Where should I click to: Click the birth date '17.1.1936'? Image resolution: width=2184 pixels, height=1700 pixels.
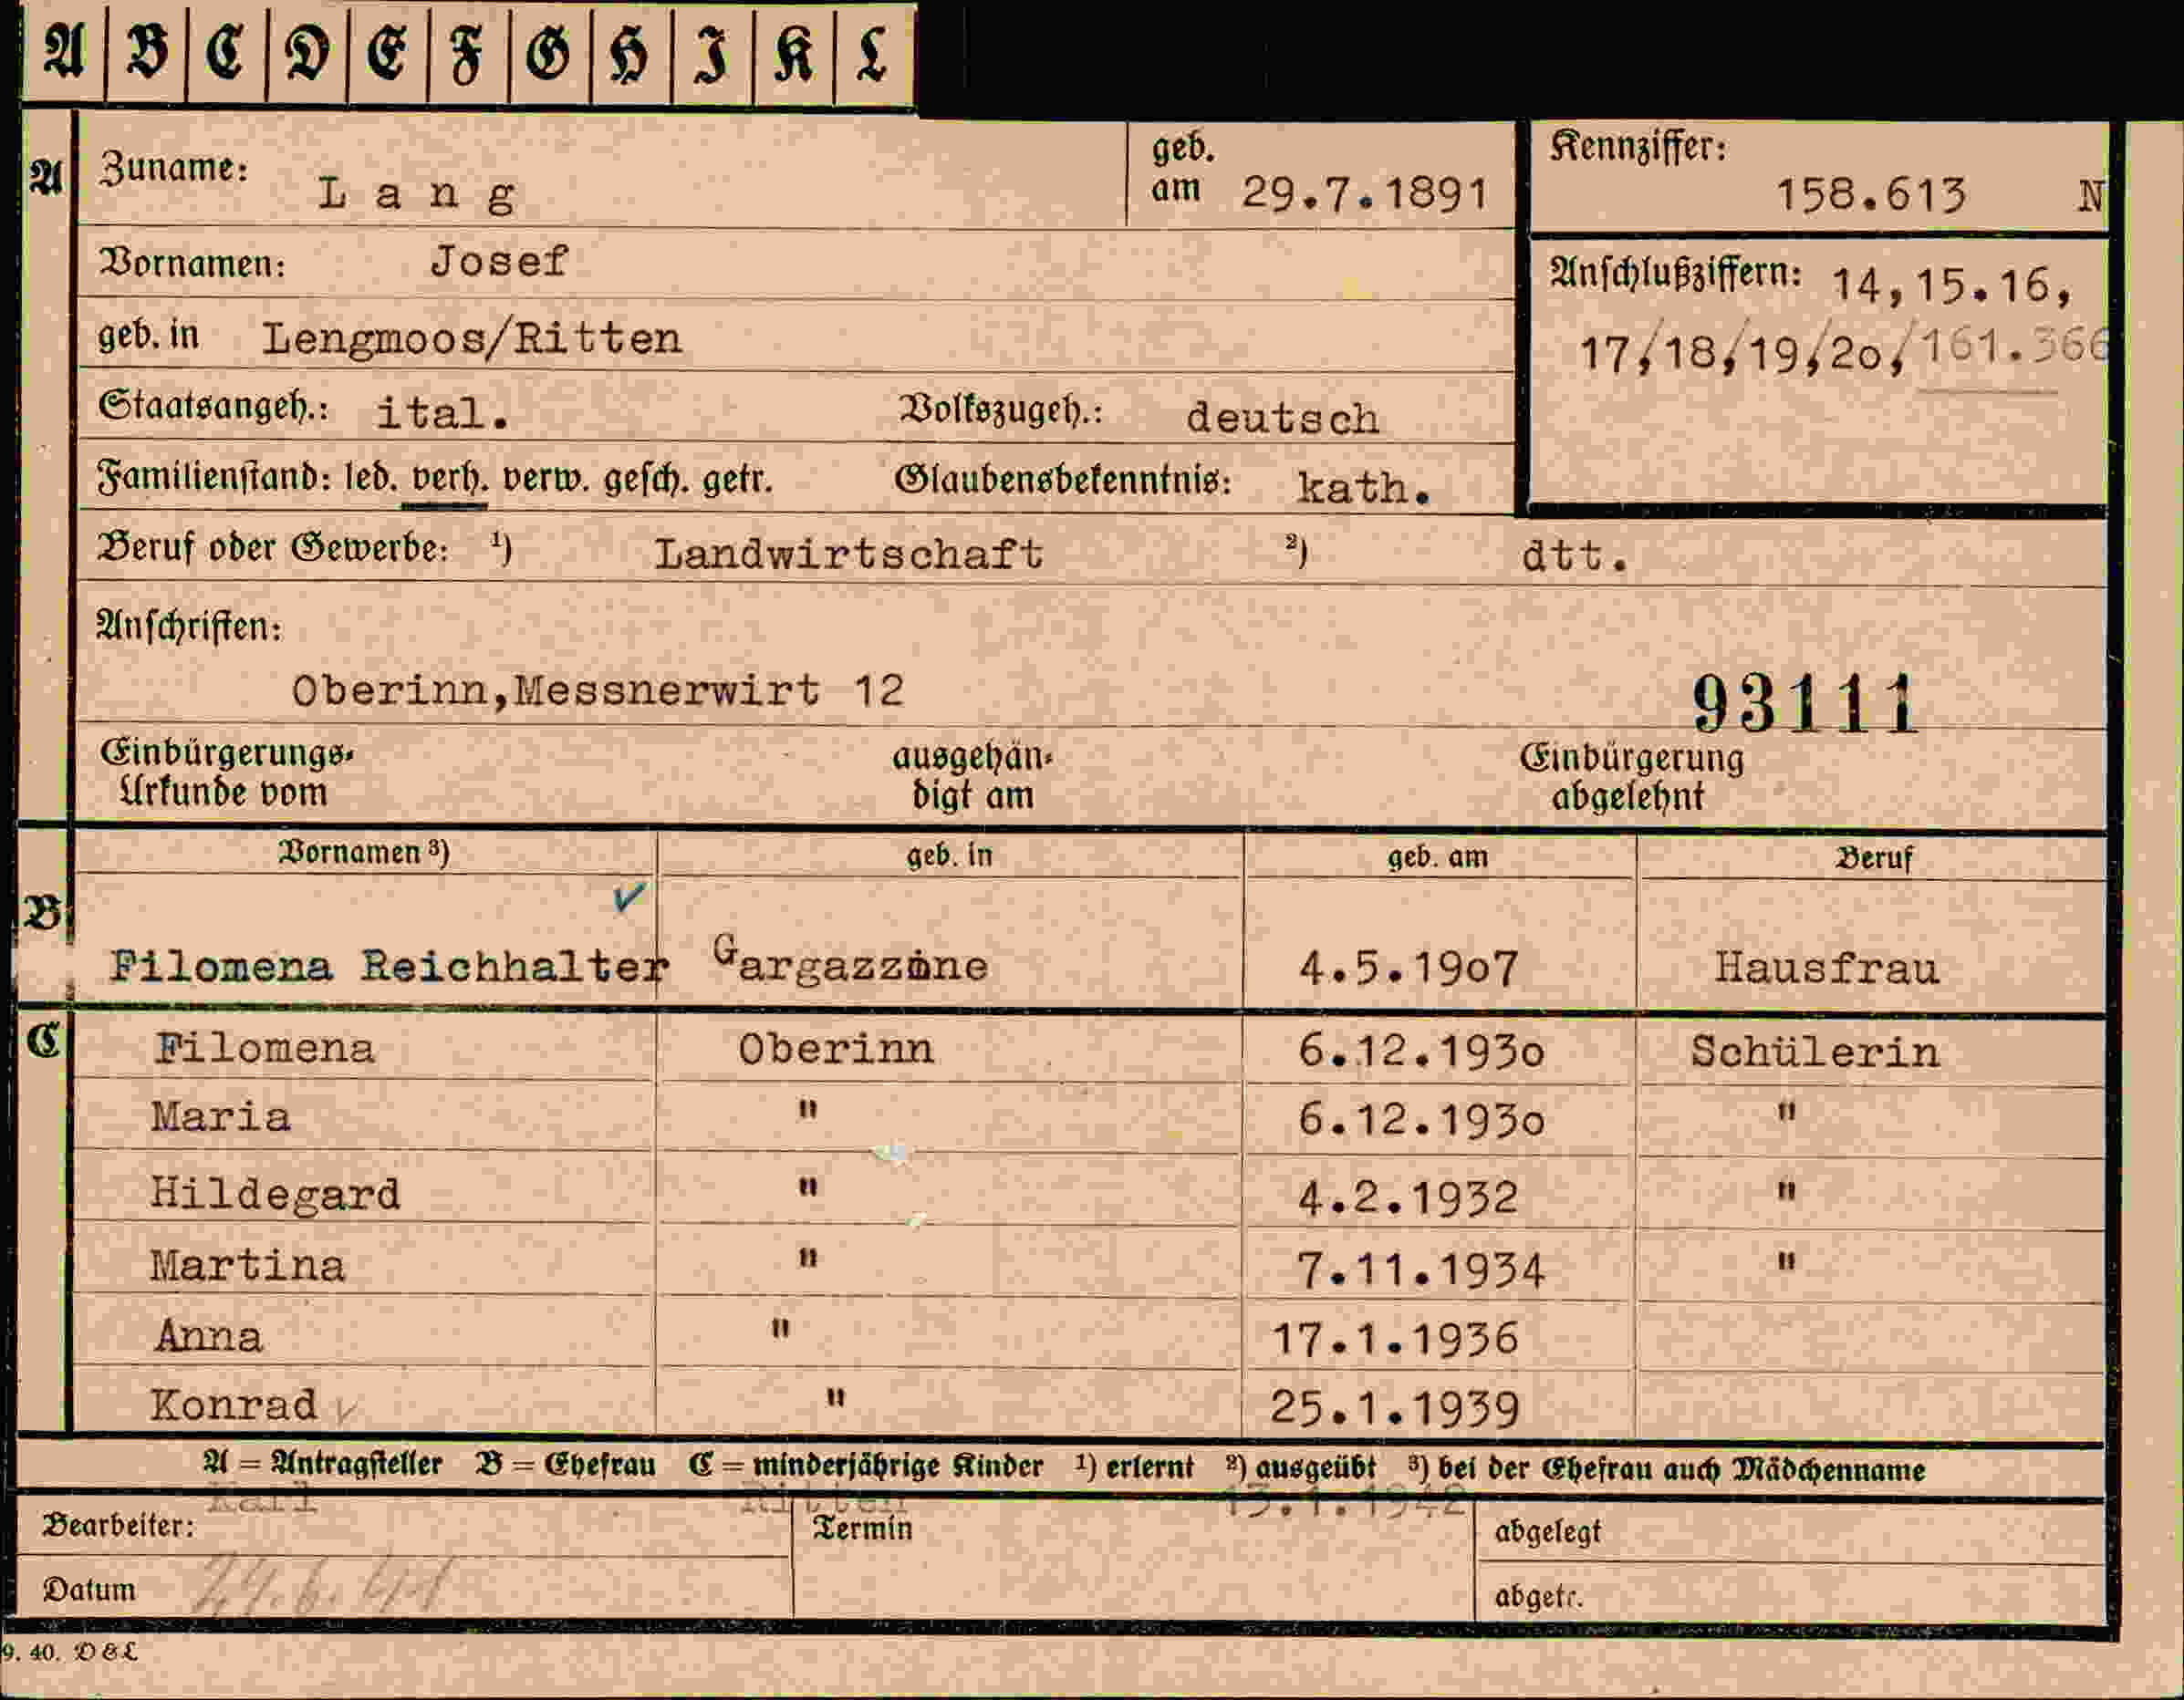click(1395, 1340)
